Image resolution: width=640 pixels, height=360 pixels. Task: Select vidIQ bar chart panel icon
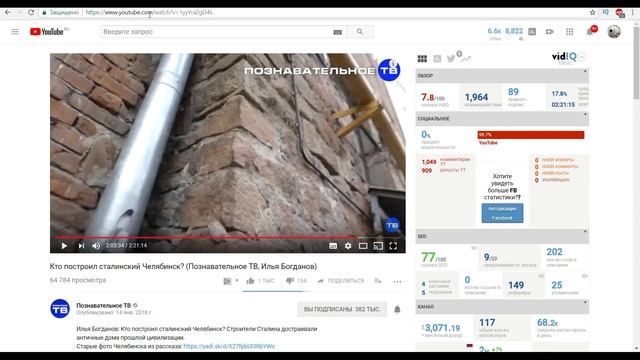[x=437, y=59]
